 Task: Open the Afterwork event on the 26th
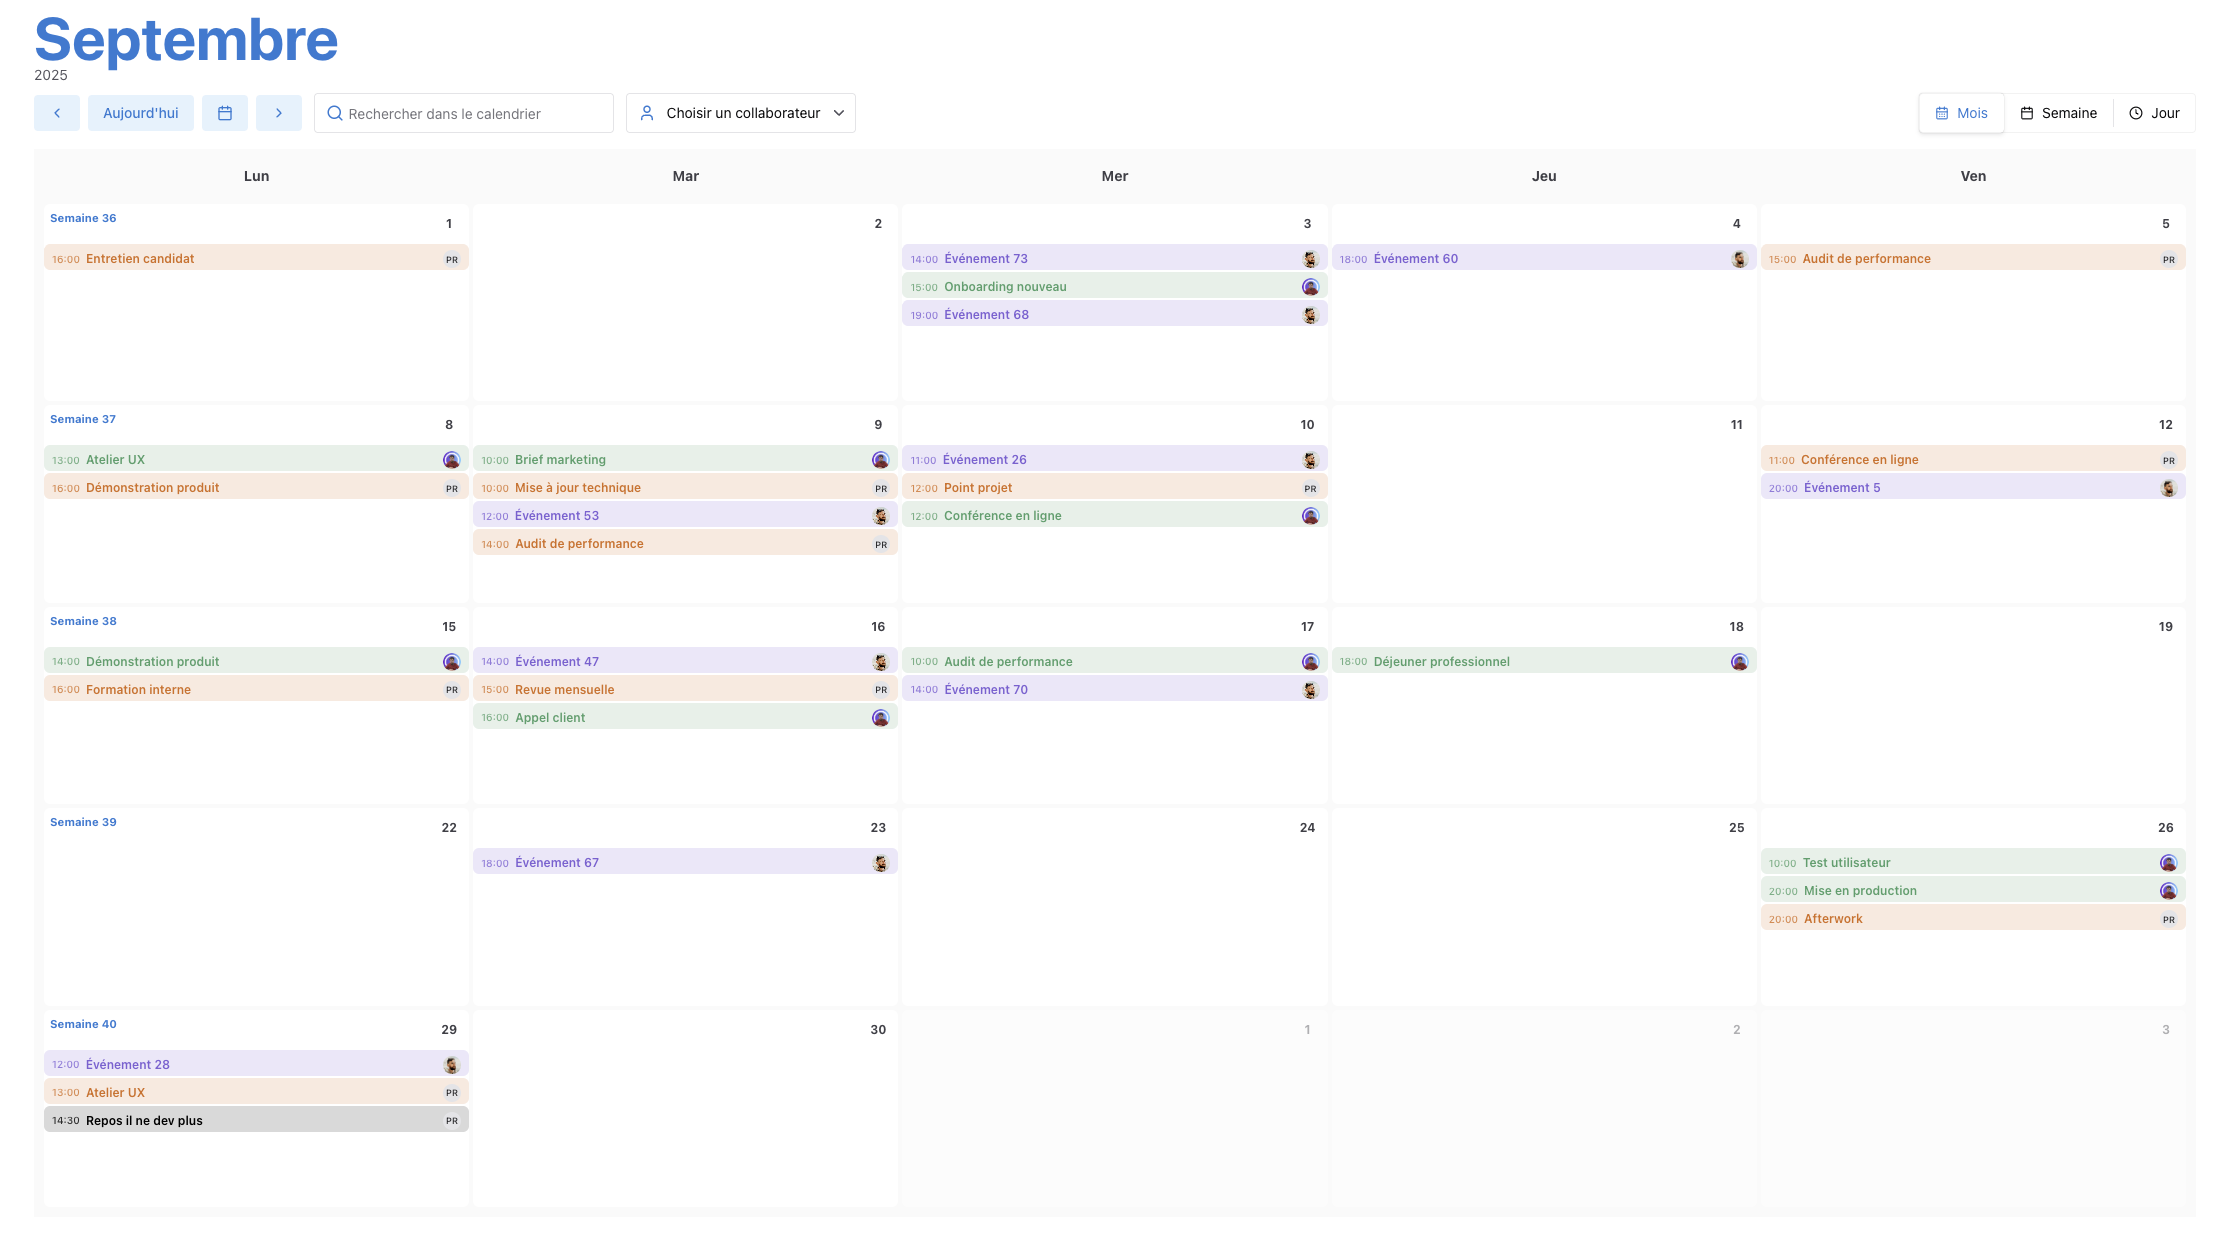(x=1833, y=918)
